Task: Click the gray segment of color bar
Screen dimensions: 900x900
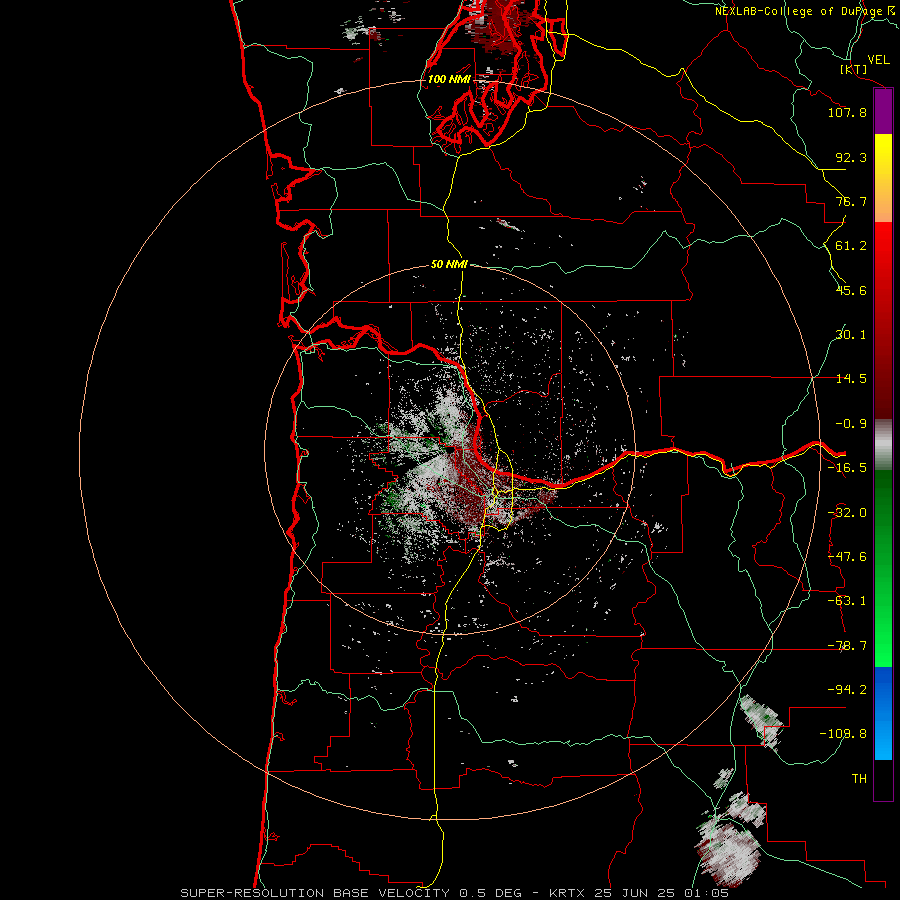Action: [x=883, y=445]
